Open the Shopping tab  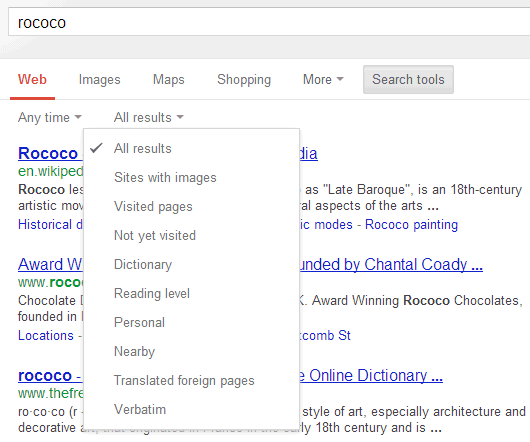click(x=244, y=80)
